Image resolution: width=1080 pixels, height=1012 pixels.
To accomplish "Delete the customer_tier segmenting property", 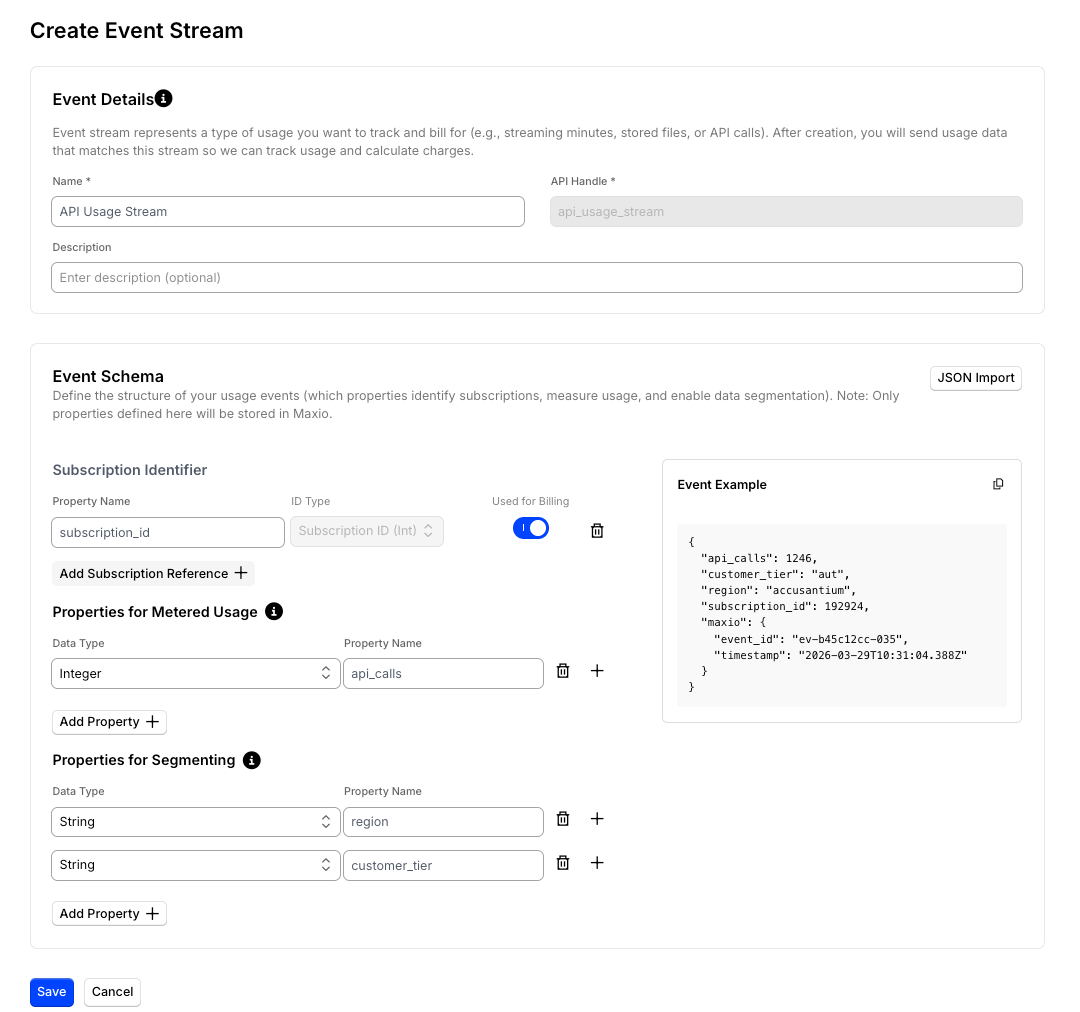I will [563, 863].
